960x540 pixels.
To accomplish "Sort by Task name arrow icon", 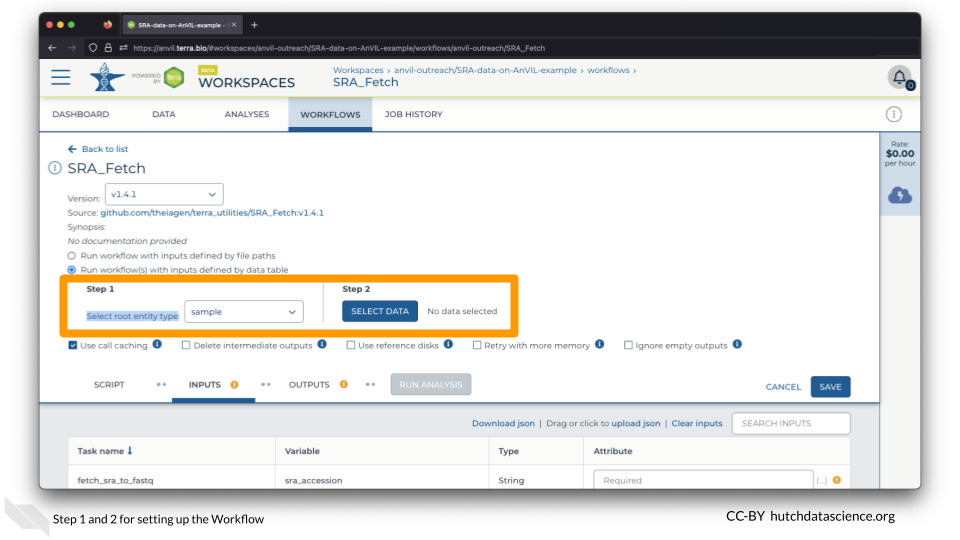I will click(x=130, y=451).
